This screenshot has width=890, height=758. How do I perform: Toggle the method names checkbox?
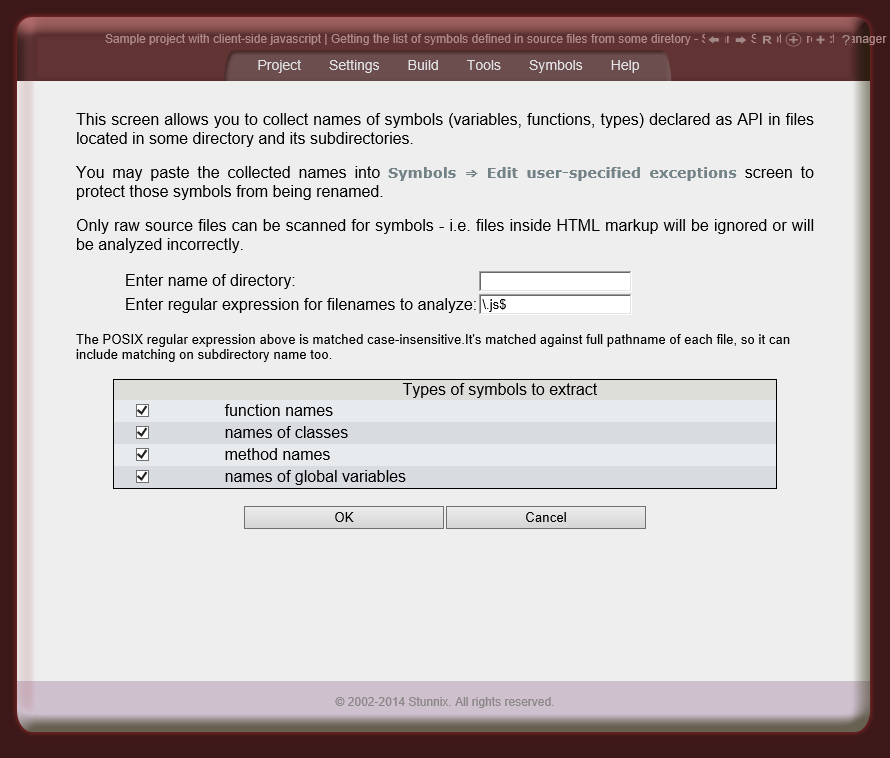pyautogui.click(x=142, y=454)
